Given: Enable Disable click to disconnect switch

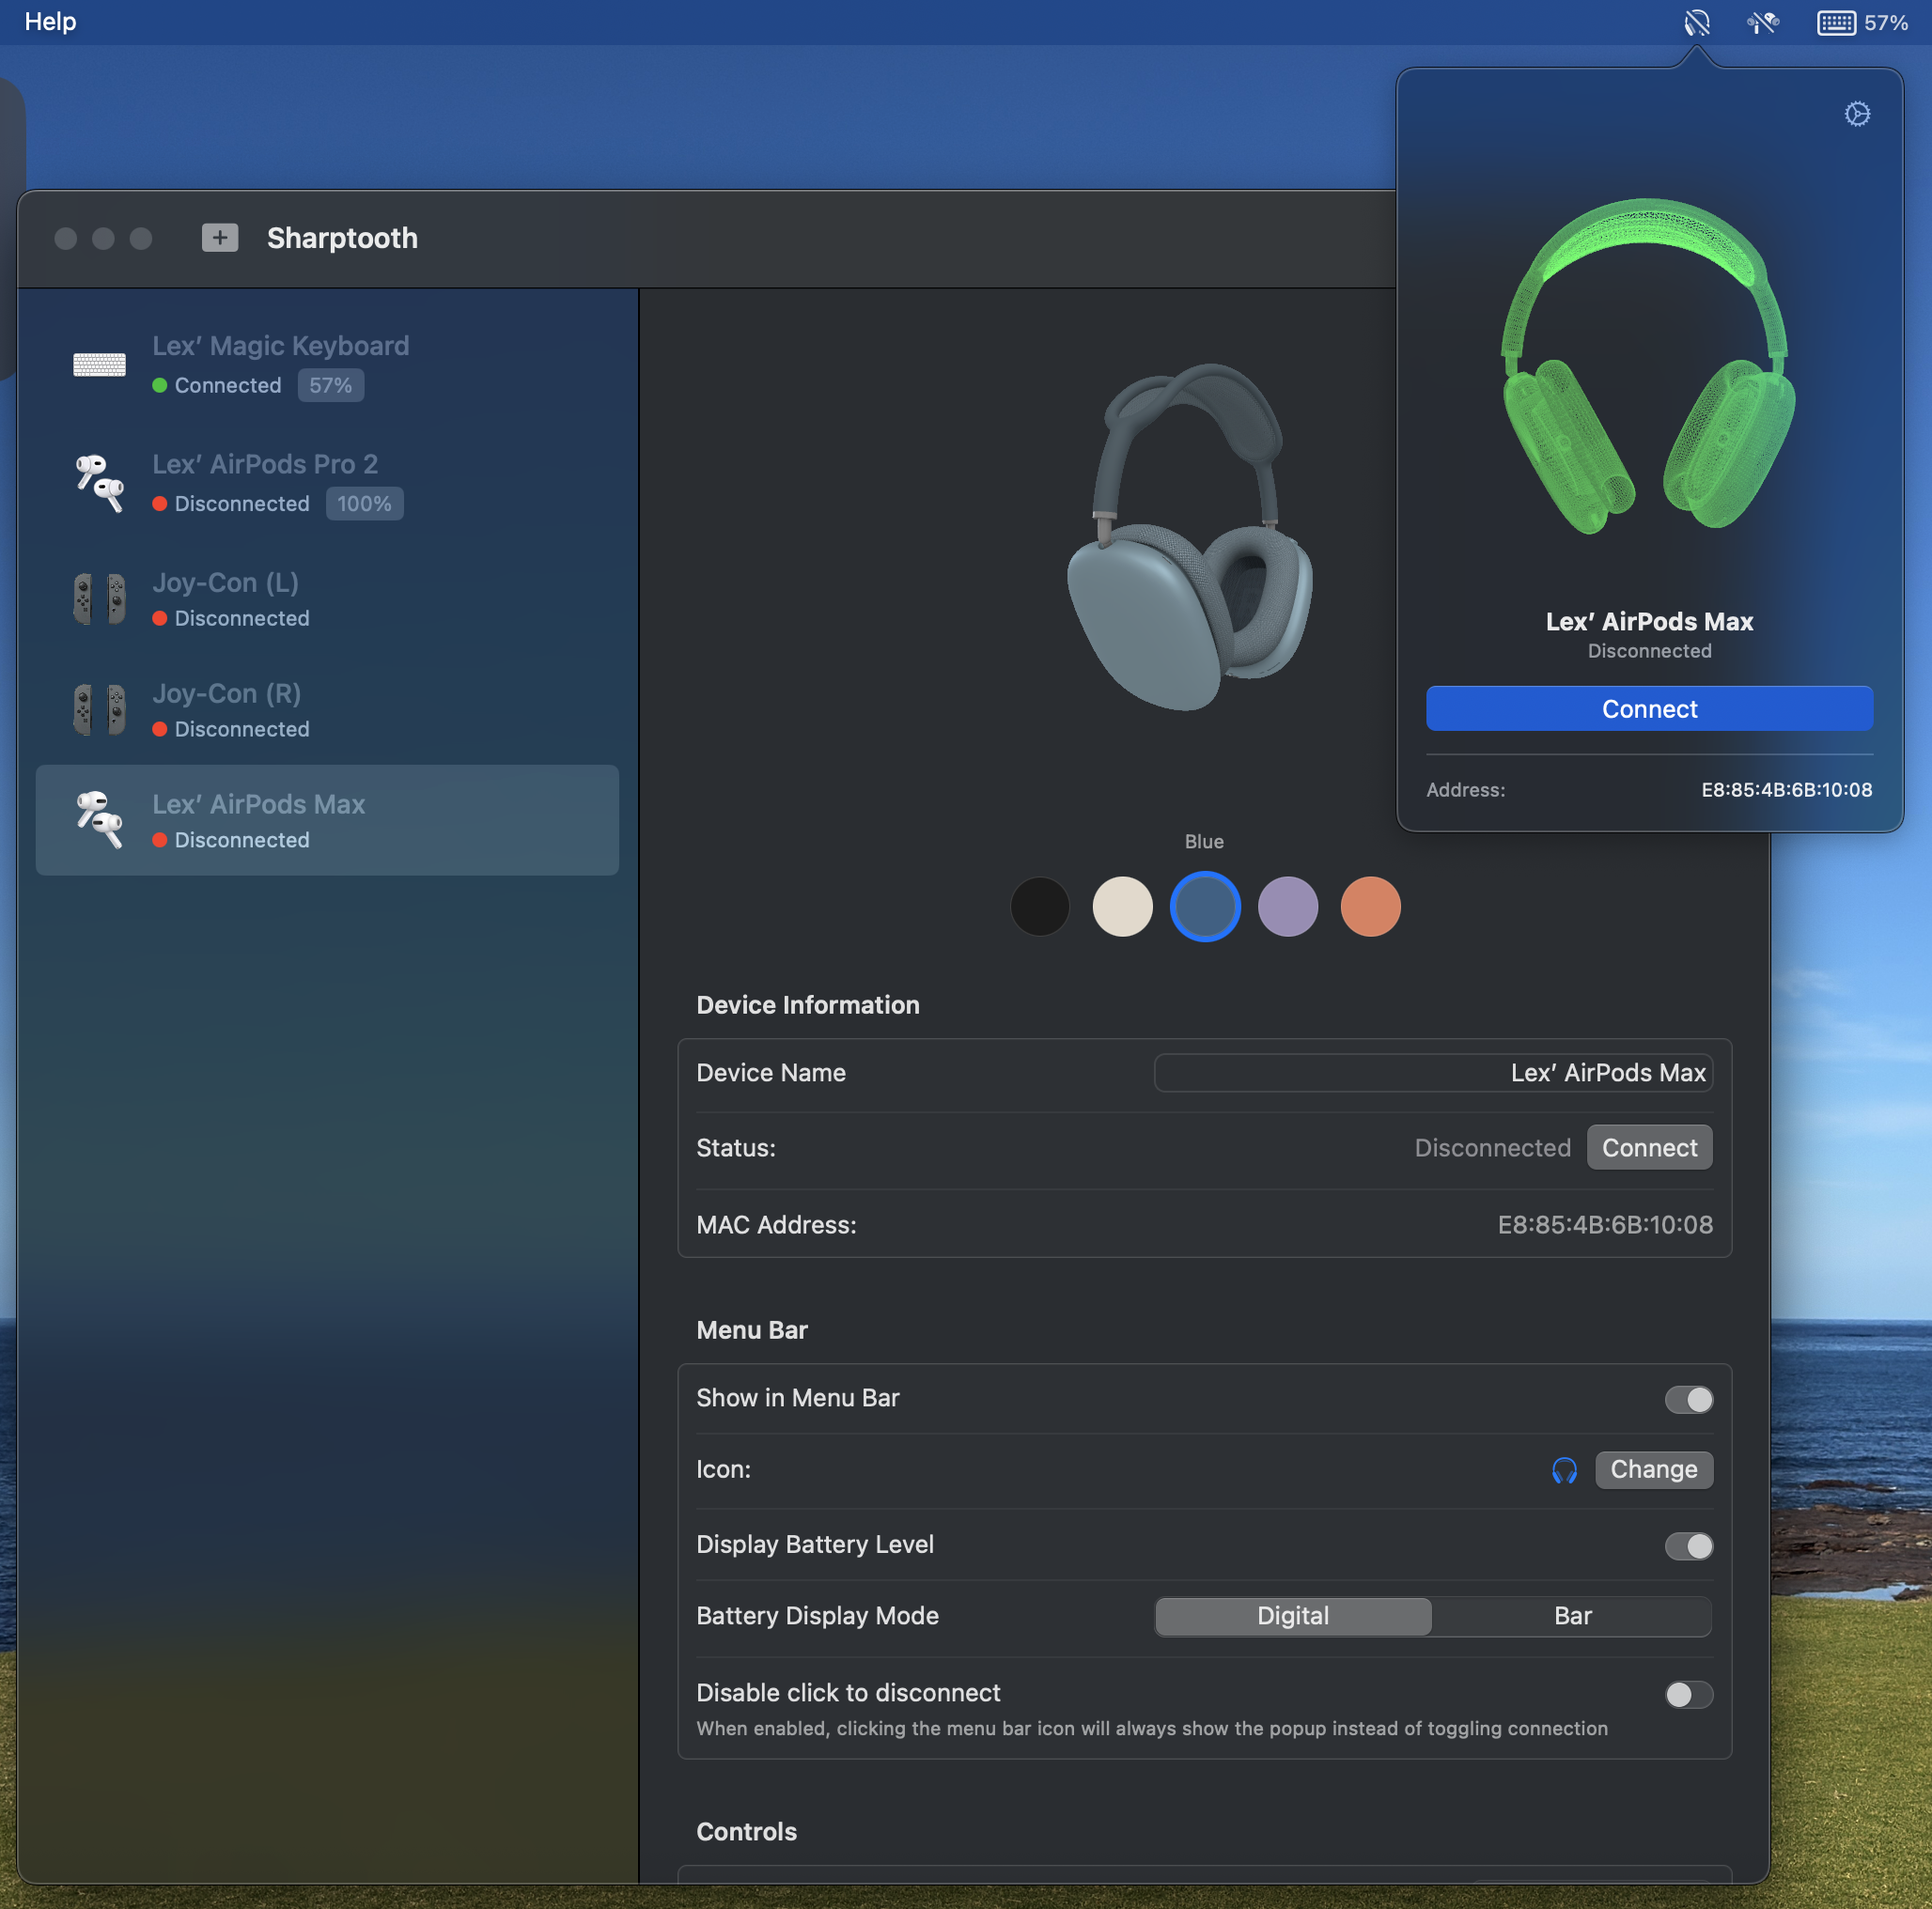Looking at the screenshot, I should (1688, 1694).
